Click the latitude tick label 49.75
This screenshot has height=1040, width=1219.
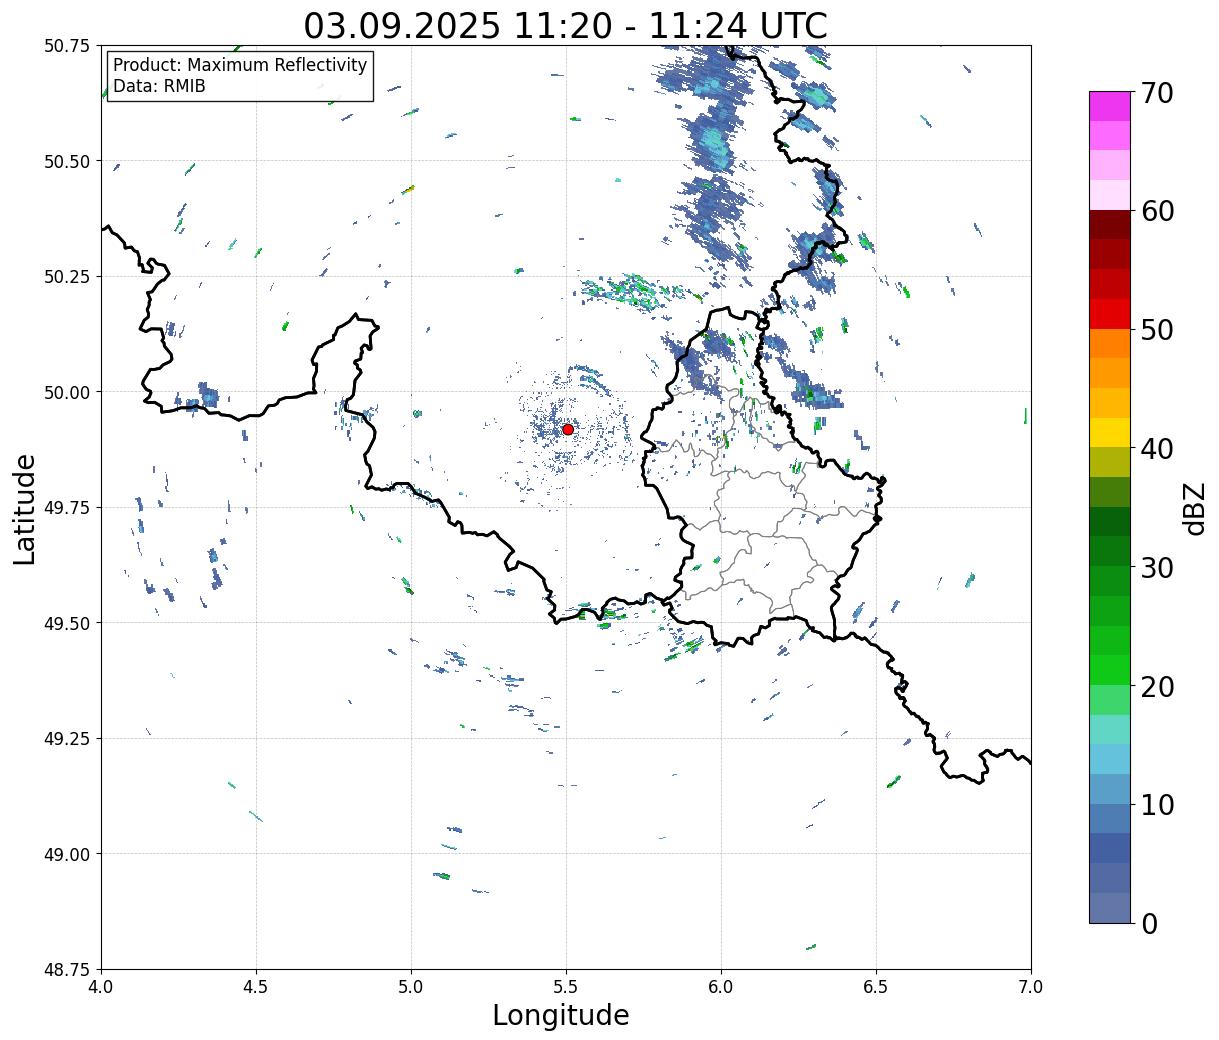pyautogui.click(x=67, y=508)
